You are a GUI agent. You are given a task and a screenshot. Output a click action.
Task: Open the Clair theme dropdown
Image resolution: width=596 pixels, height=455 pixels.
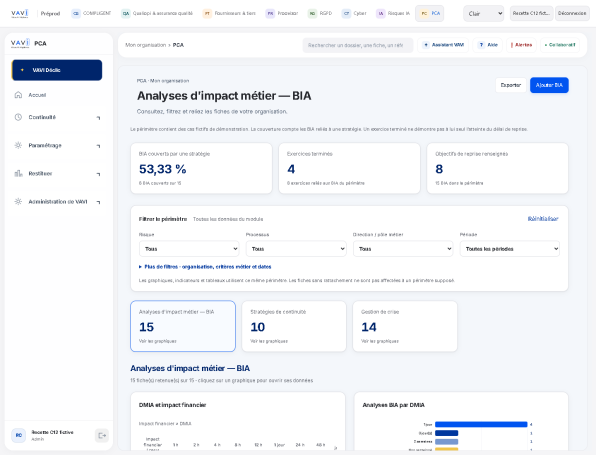(483, 14)
